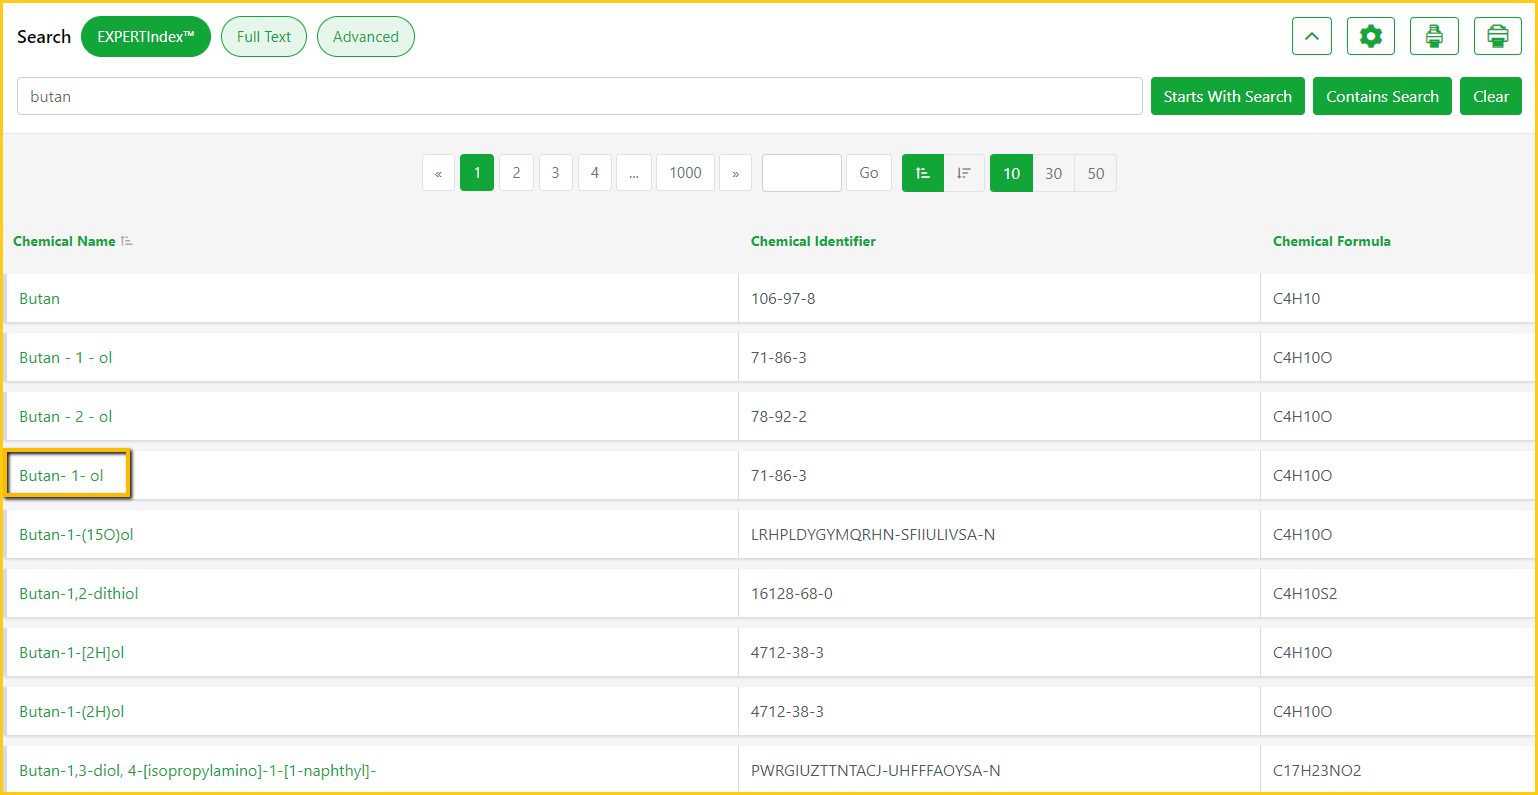Image resolution: width=1538 pixels, height=795 pixels.
Task: Select 10 results per page
Action: [1011, 173]
